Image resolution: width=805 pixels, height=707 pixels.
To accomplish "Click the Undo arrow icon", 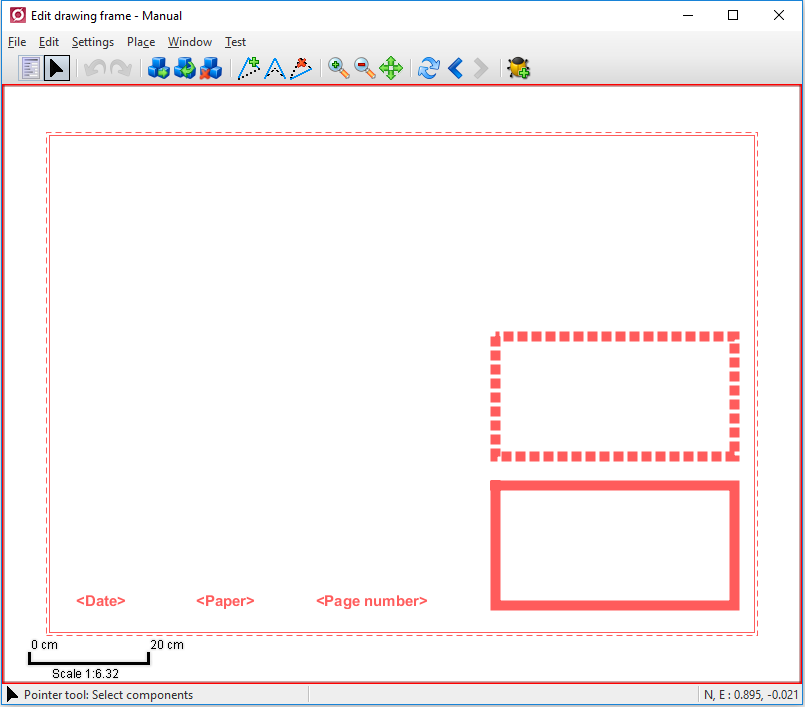I will (95, 68).
